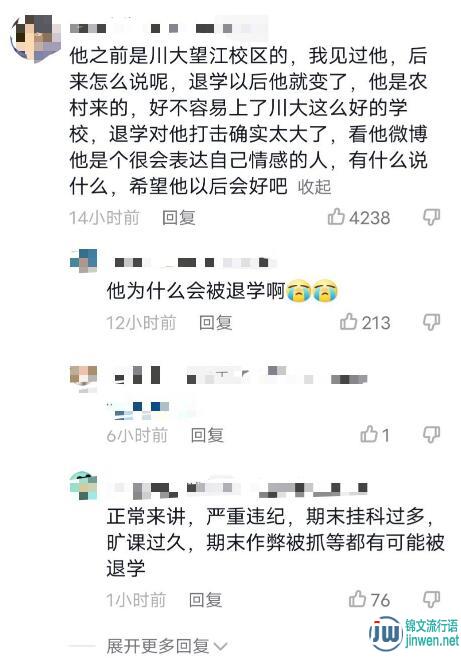The height and width of the screenshot is (658, 461).
Task: Open the top commenter's avatar profile
Action: click(x=36, y=39)
